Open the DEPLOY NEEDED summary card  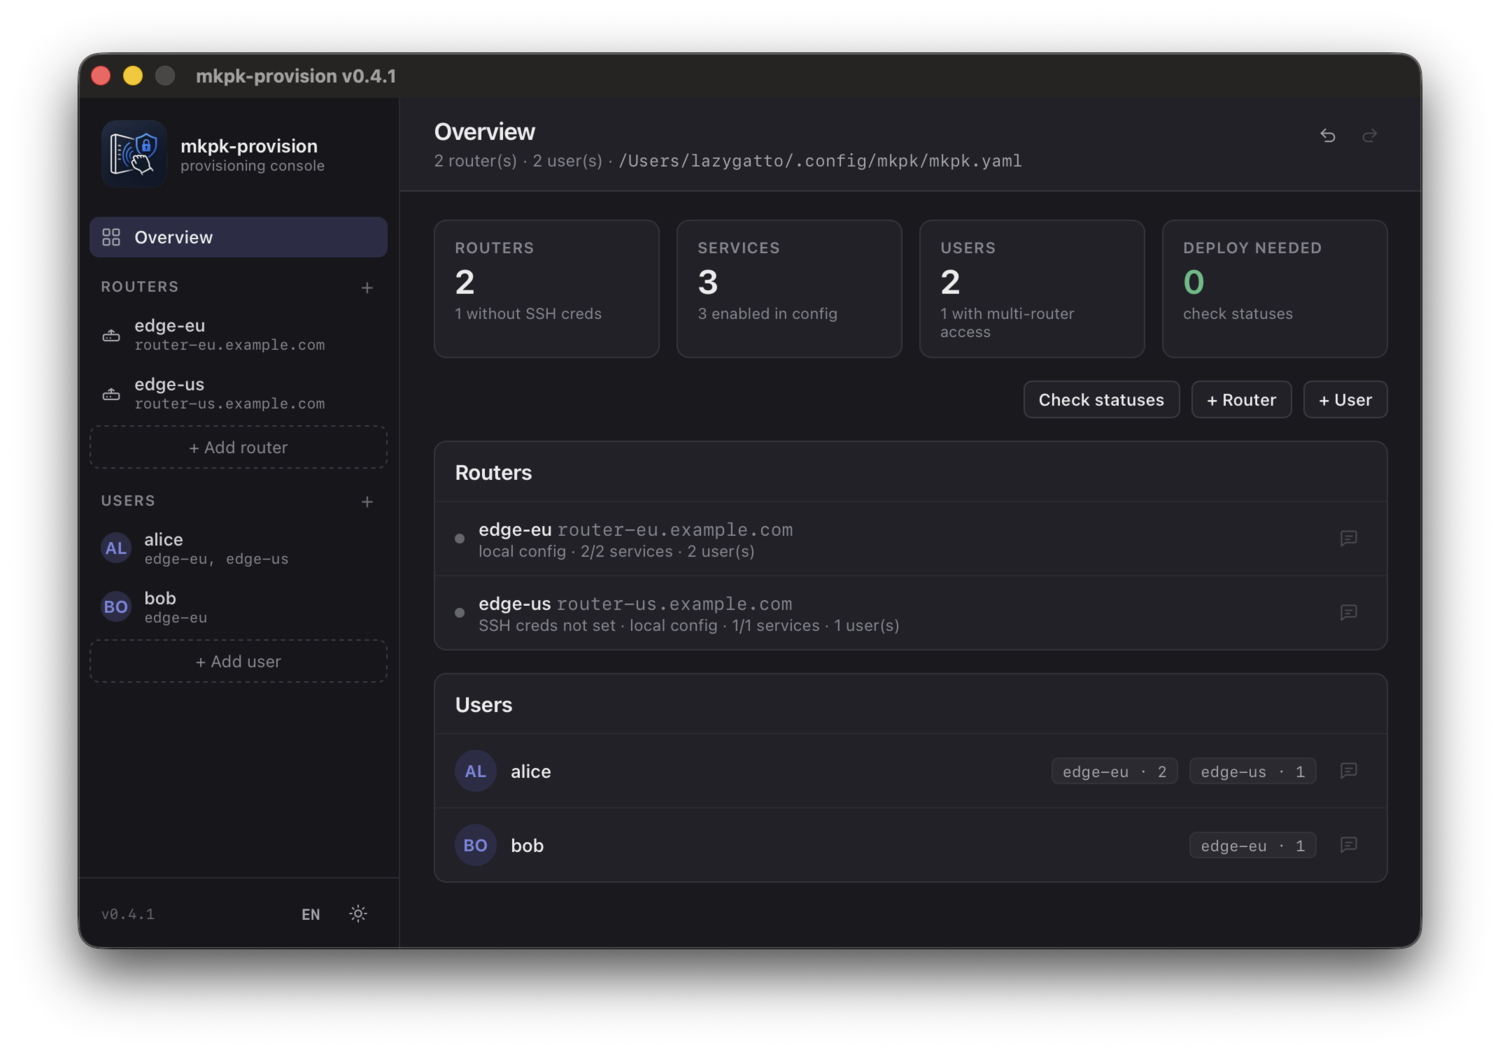coord(1275,289)
